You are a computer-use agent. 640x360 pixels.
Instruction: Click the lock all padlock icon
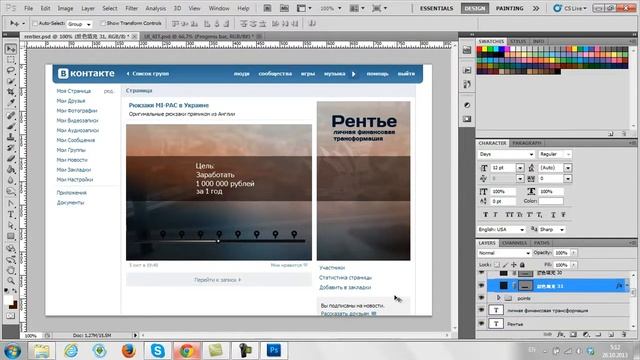[x=522, y=265]
